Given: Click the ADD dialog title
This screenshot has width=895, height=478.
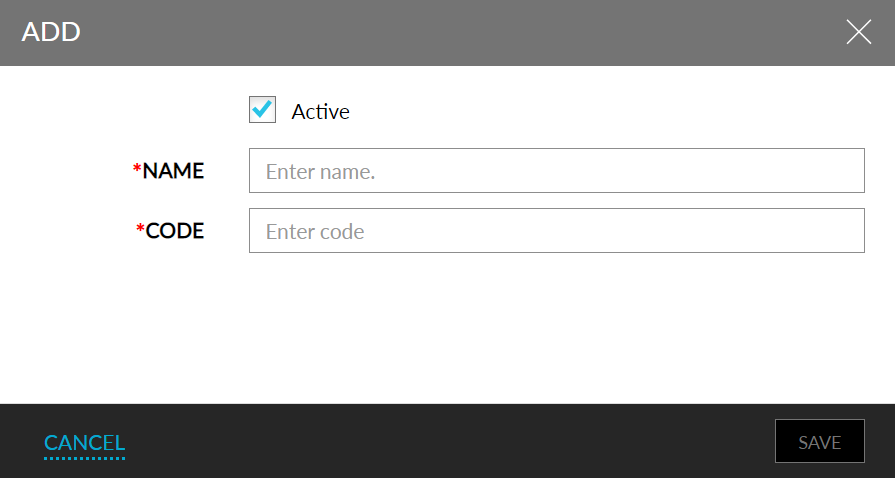Looking at the screenshot, I should [51, 32].
